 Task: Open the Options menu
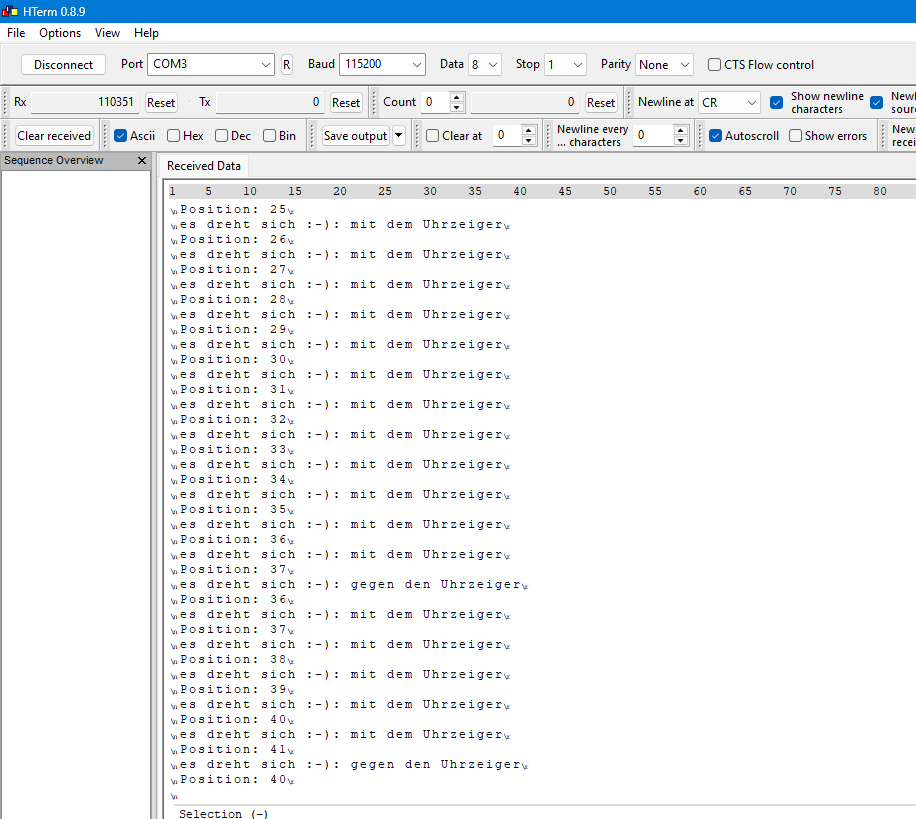coord(60,33)
